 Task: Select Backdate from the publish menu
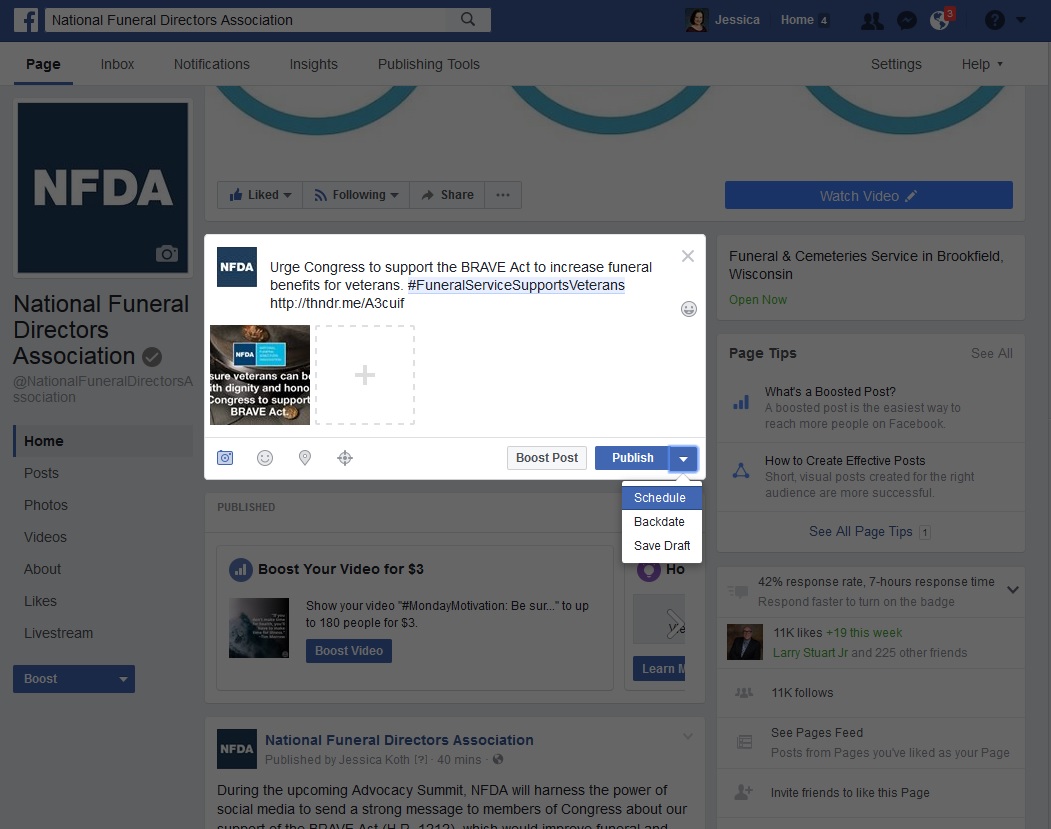click(662, 521)
